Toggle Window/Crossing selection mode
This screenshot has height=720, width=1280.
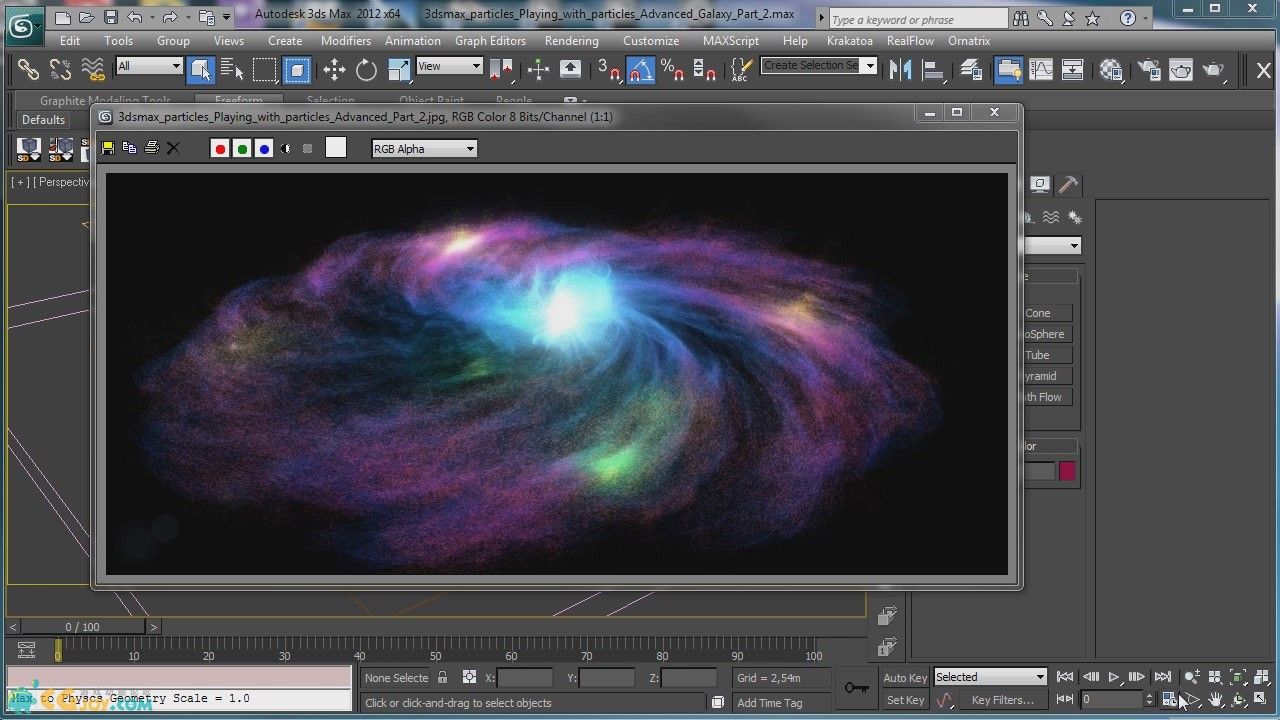pyautogui.click(x=297, y=69)
